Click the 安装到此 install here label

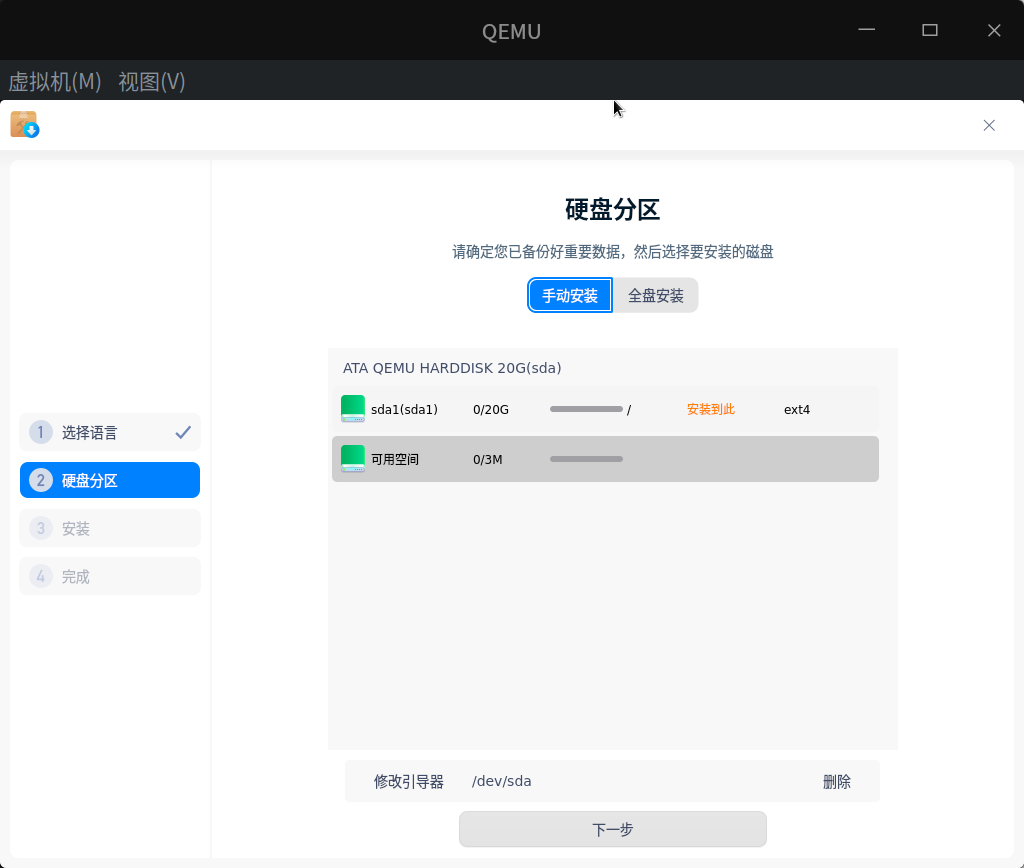(x=711, y=409)
